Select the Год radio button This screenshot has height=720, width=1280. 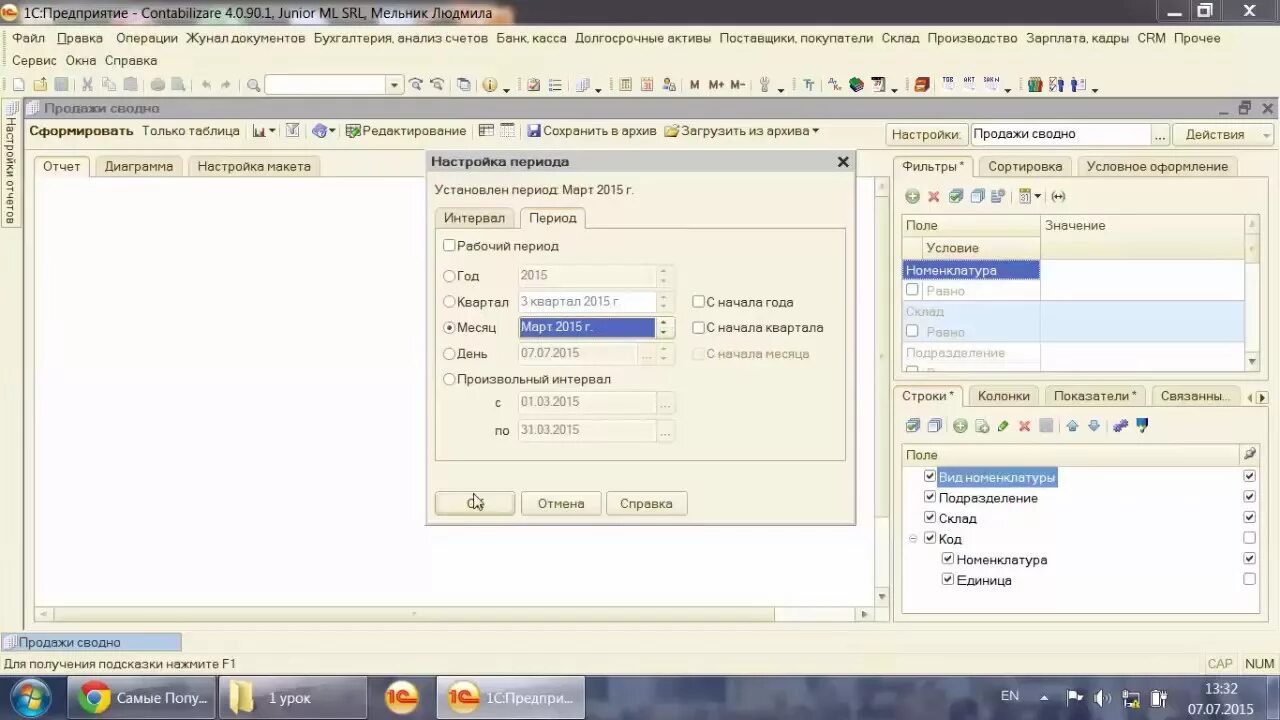click(449, 276)
